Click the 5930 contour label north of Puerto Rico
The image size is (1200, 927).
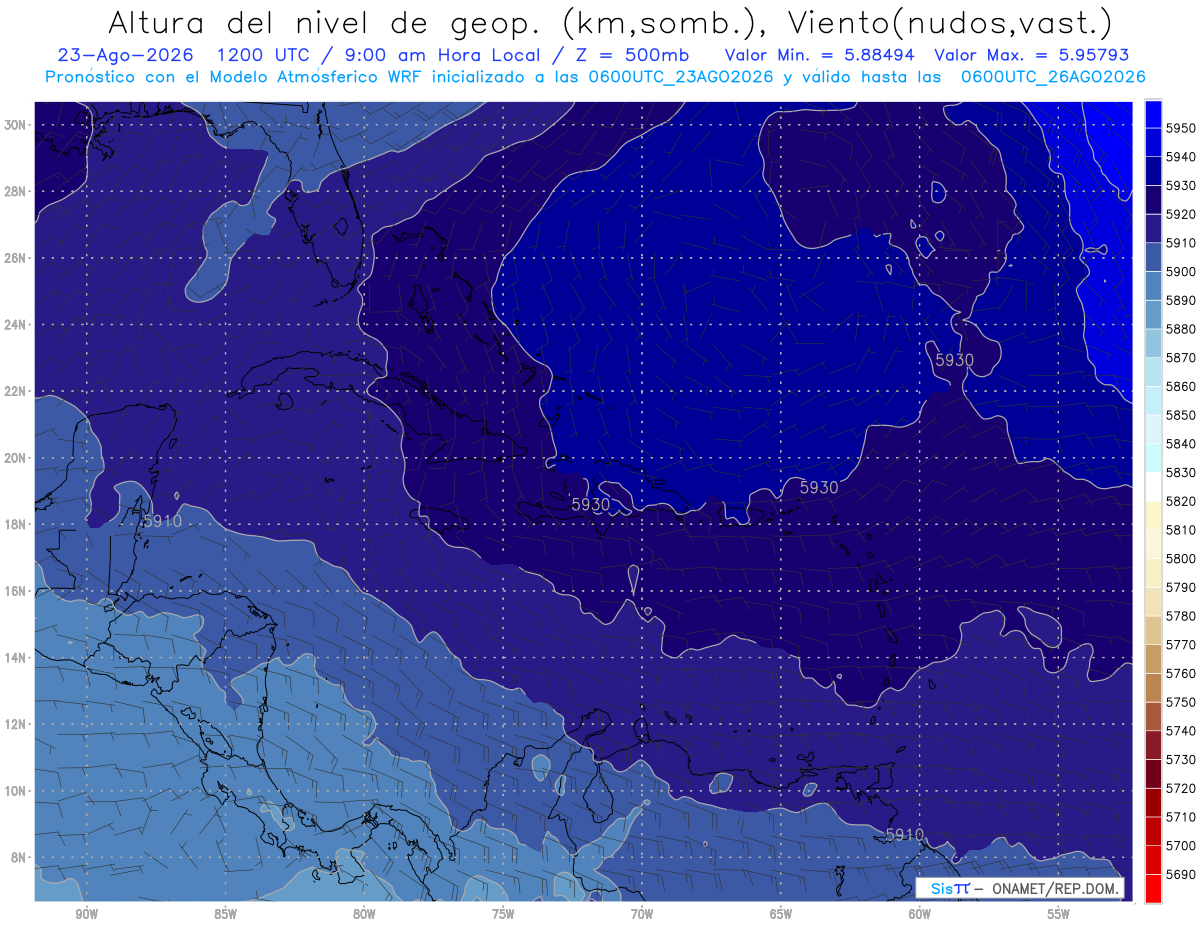click(x=819, y=487)
